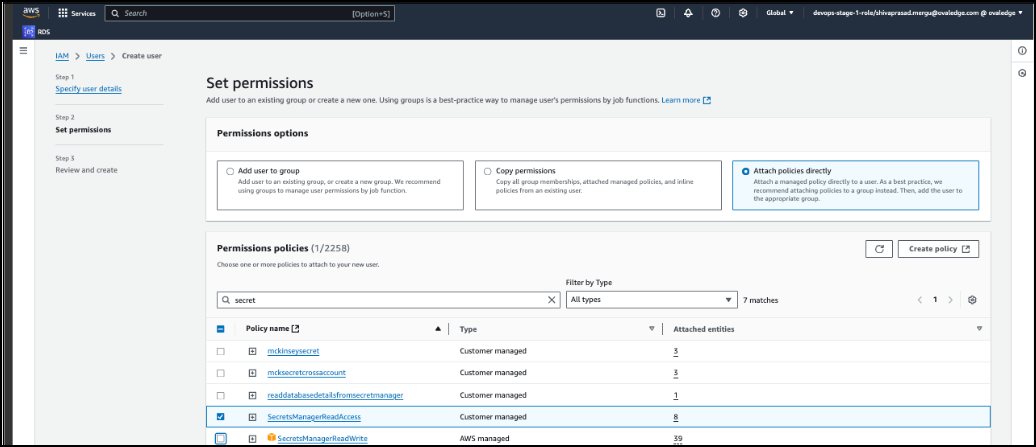Screen dimensions: 1036x447
Task: Click the AWS logo home icon
Action: (x=30, y=13)
